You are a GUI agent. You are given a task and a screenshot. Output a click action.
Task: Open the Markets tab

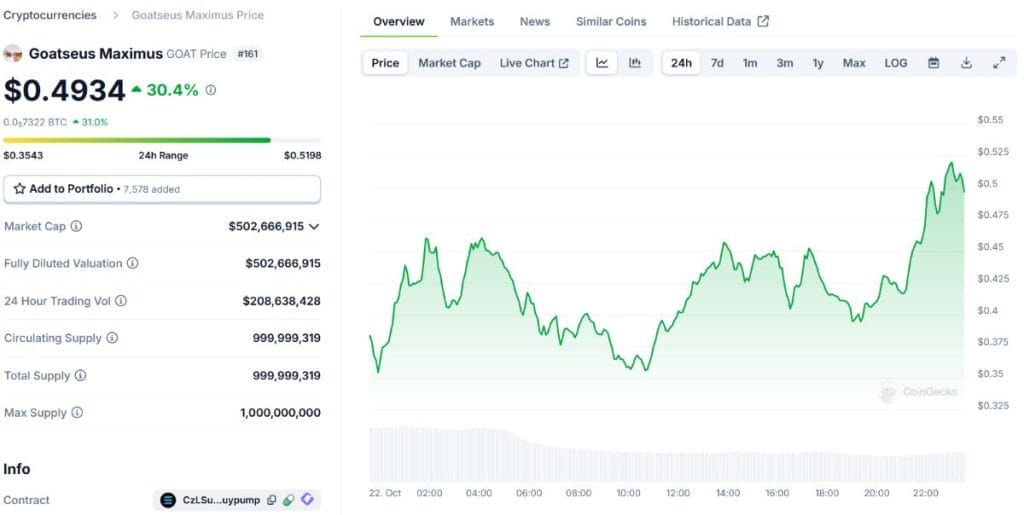(x=472, y=22)
